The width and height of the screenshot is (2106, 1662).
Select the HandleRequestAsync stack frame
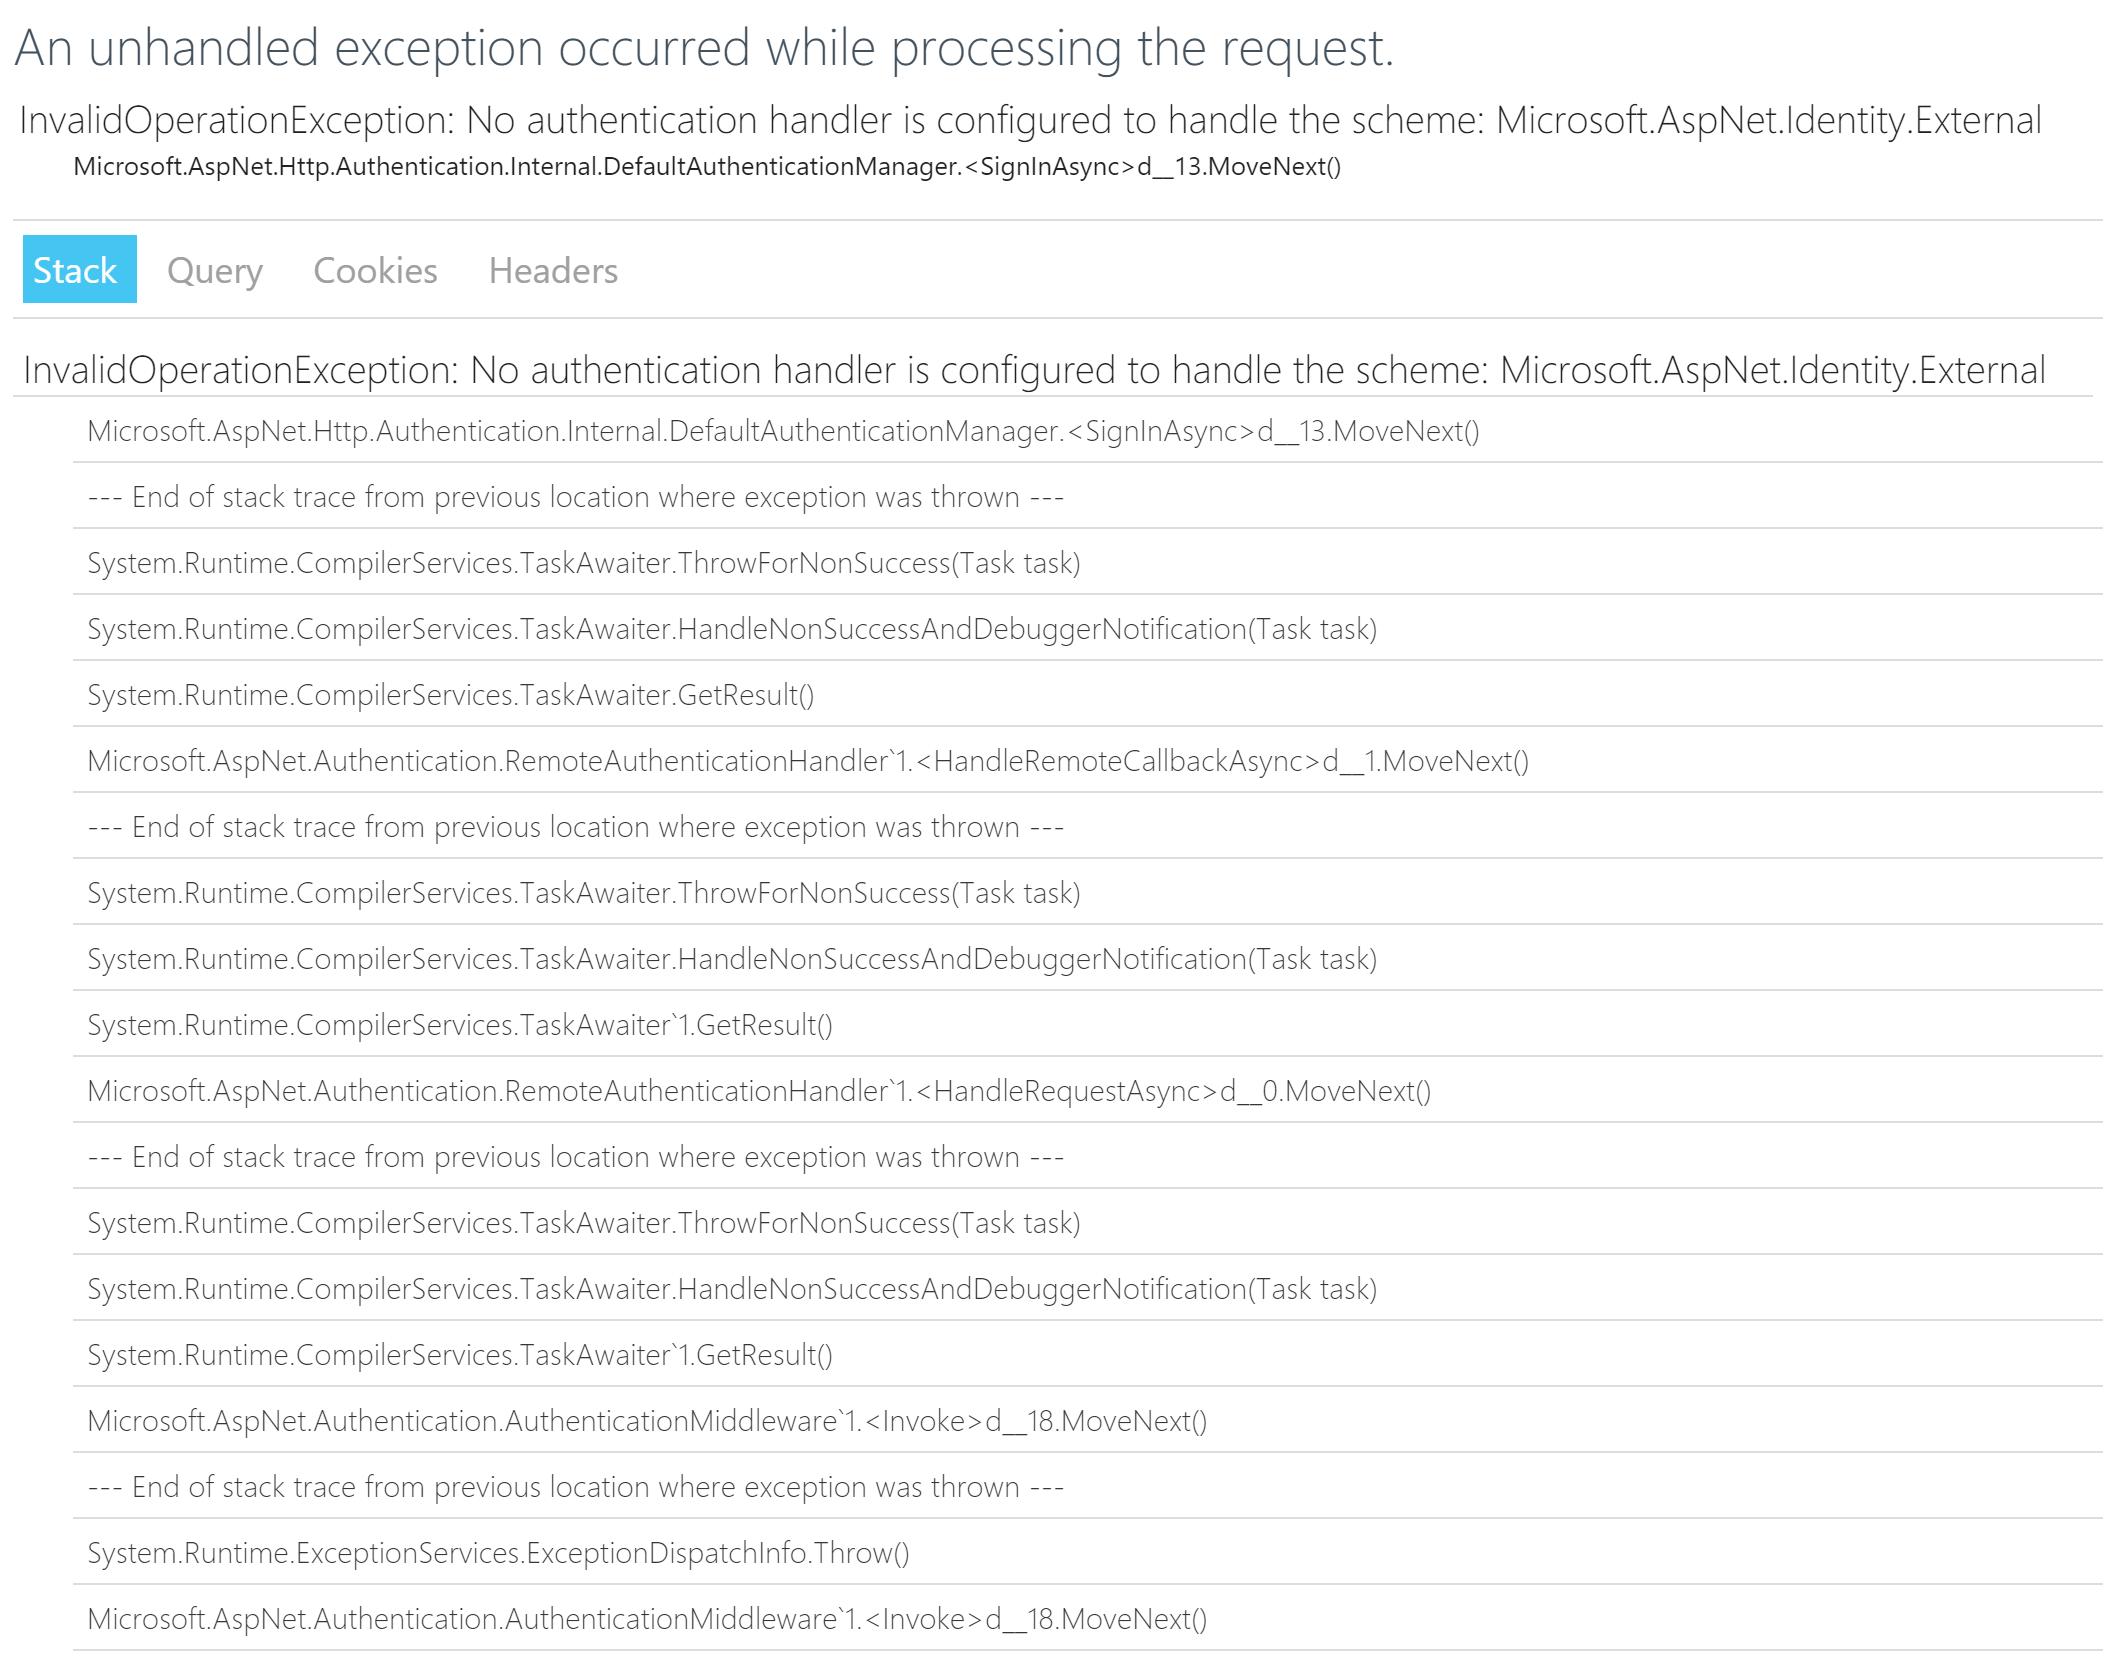click(1087, 1091)
